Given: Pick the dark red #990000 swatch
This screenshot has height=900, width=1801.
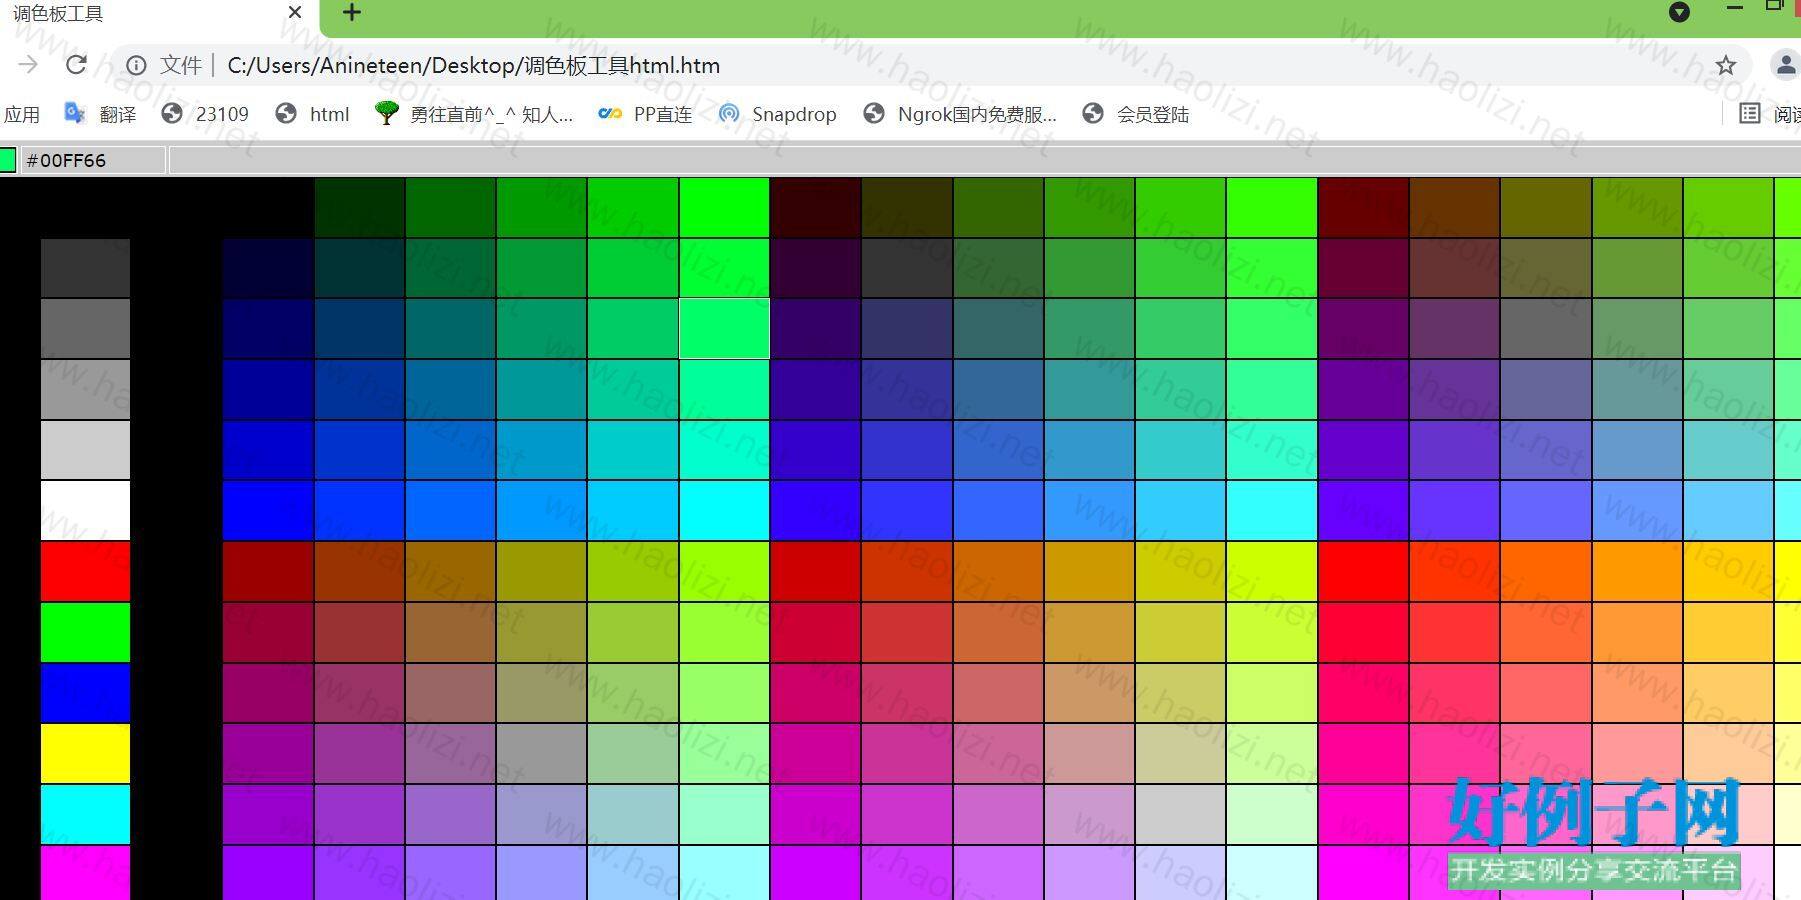Looking at the screenshot, I should click(x=268, y=571).
